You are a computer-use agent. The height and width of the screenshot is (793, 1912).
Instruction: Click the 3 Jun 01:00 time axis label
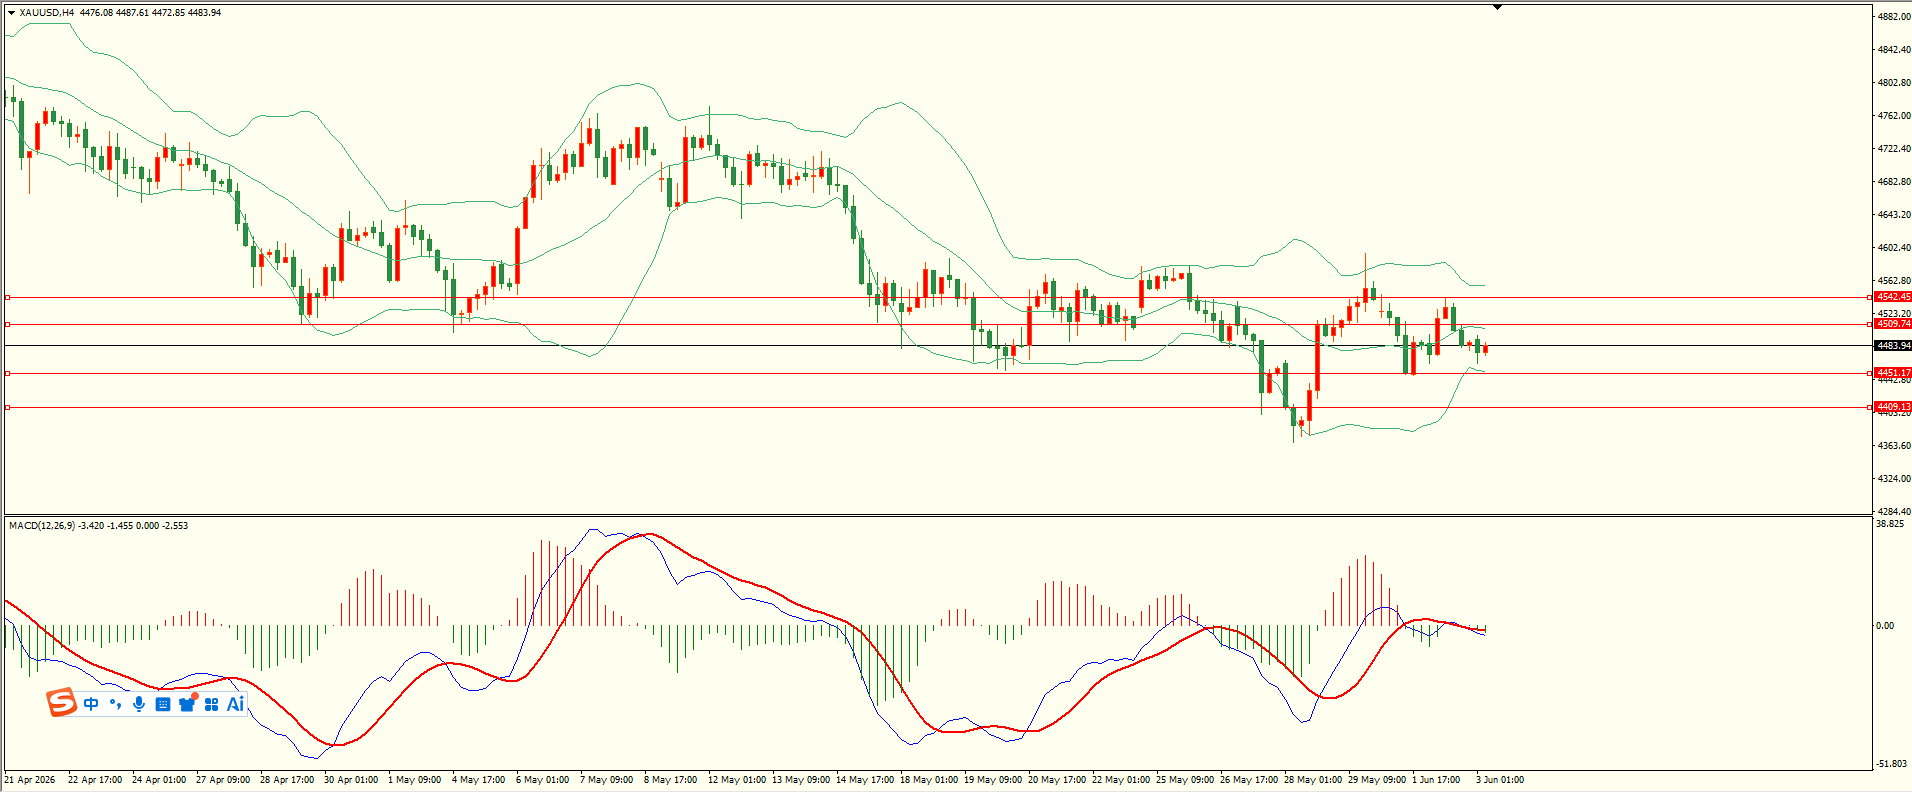pyautogui.click(x=1500, y=779)
